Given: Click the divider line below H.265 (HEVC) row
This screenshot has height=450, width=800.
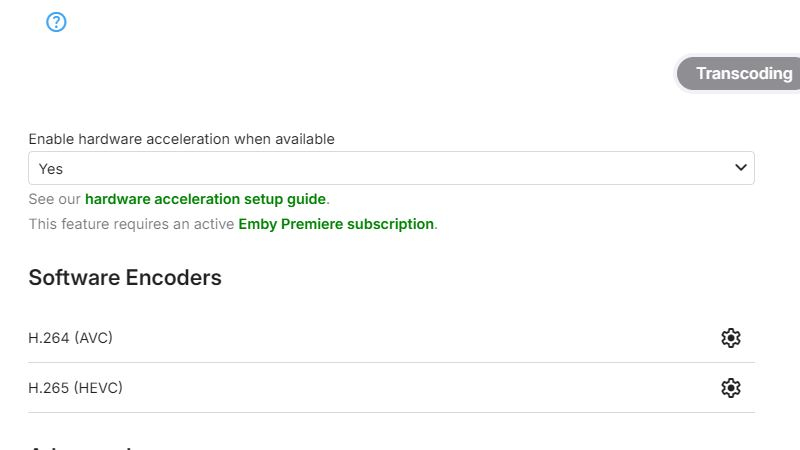Looking at the screenshot, I should click(x=391, y=412).
